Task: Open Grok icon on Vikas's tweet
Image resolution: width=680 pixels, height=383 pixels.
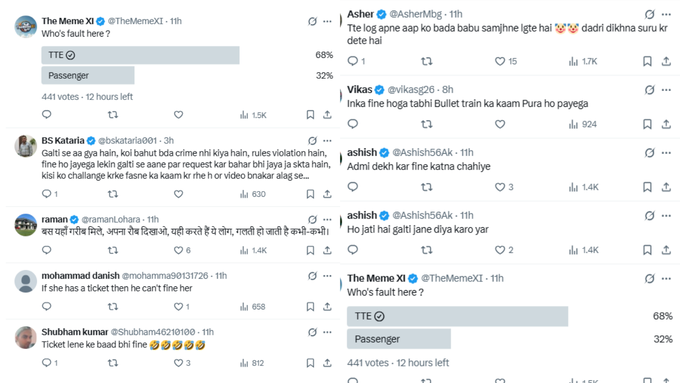Action: click(649, 90)
